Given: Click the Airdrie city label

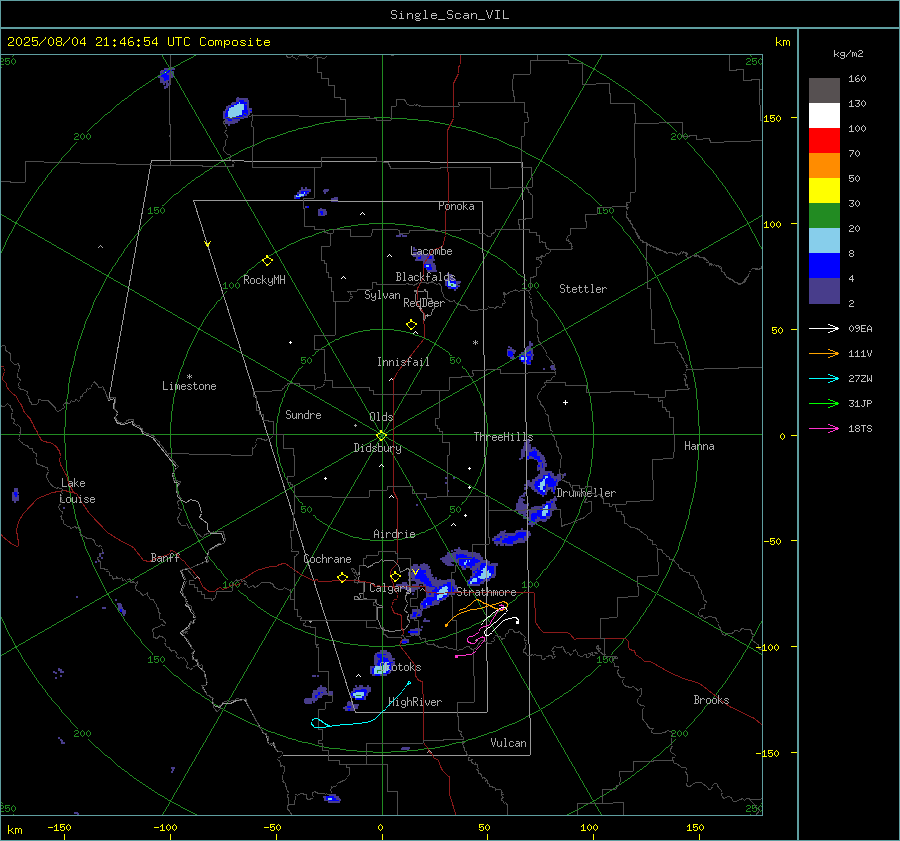Looking at the screenshot, I should (394, 534).
